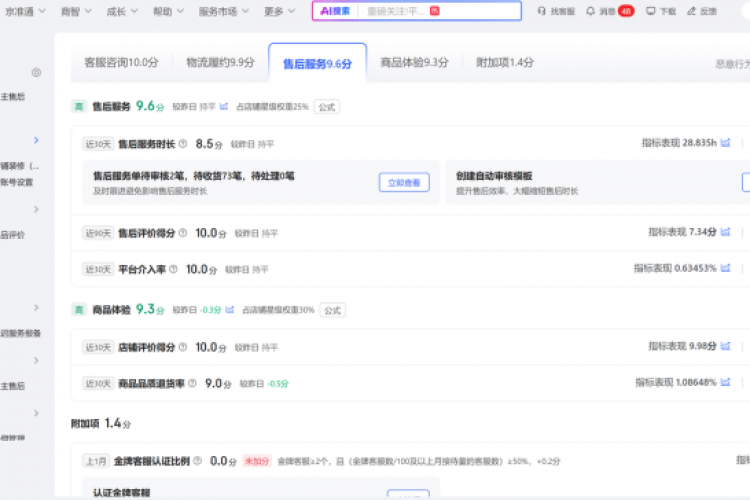This screenshot has height=500, width=750.
Task: Click the 上1月 tag beside 金牌客服认证比例
Action: (96, 461)
